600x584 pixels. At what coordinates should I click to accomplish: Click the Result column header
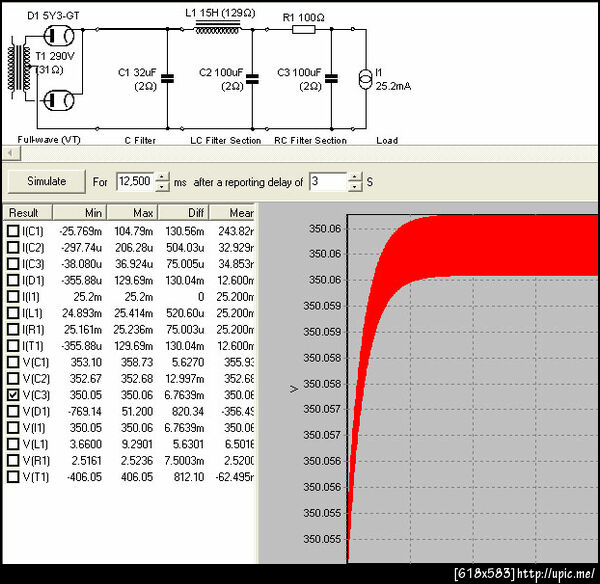coord(28,212)
